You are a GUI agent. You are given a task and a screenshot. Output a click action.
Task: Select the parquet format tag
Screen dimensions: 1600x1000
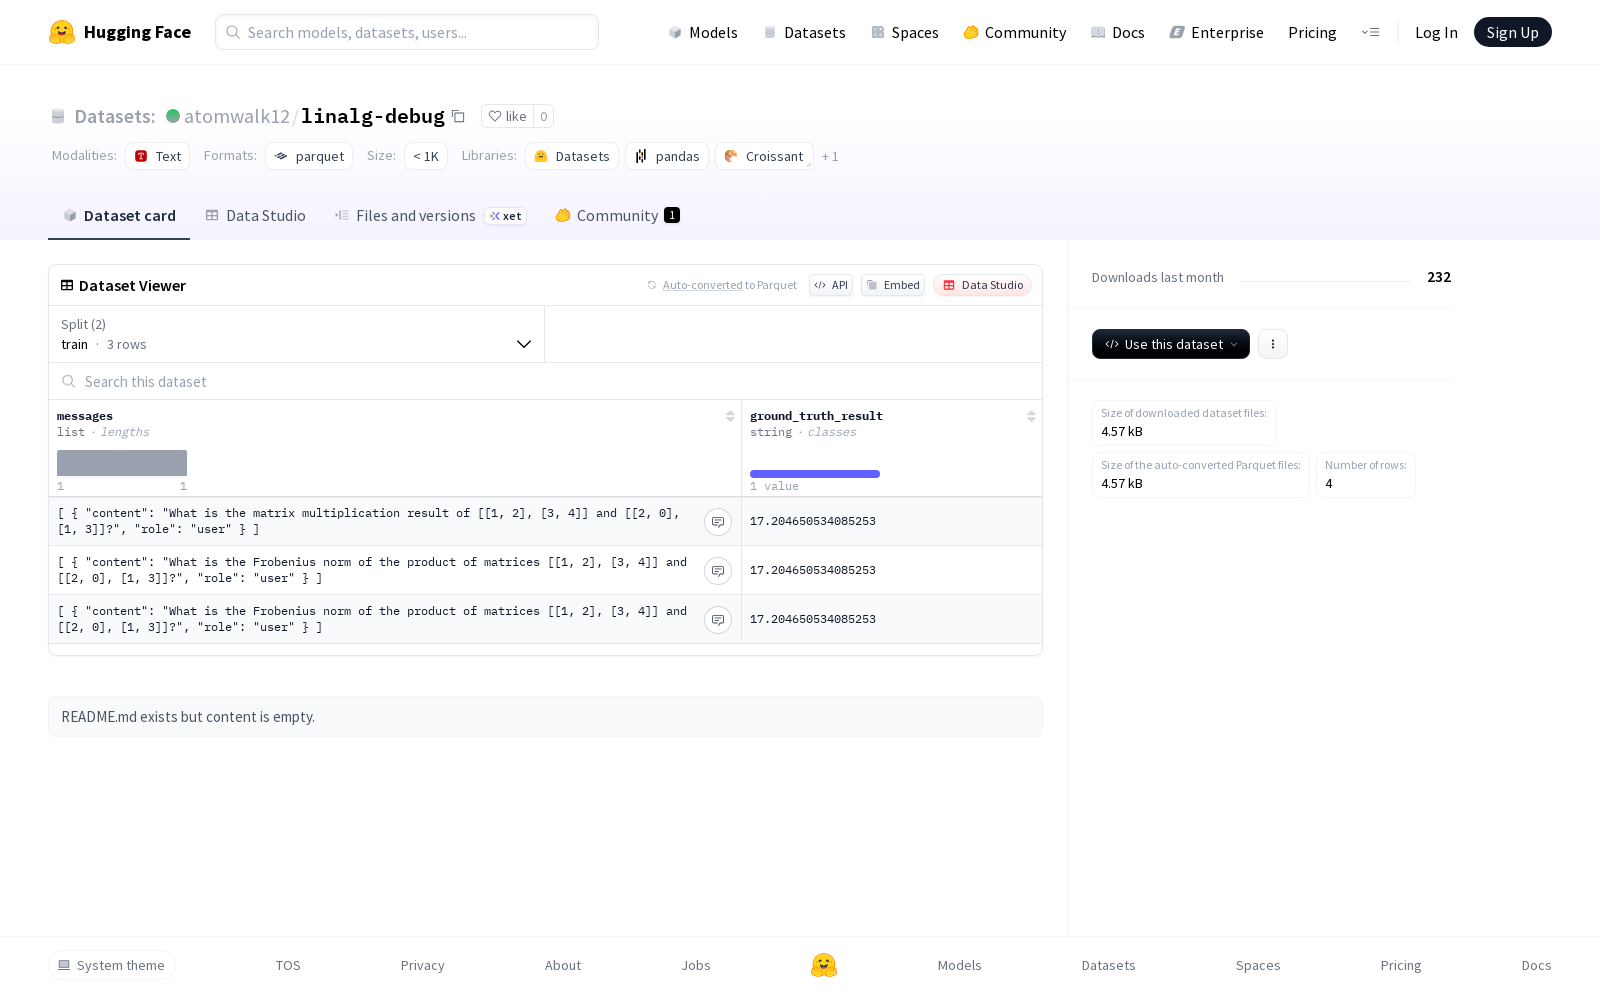point(309,156)
